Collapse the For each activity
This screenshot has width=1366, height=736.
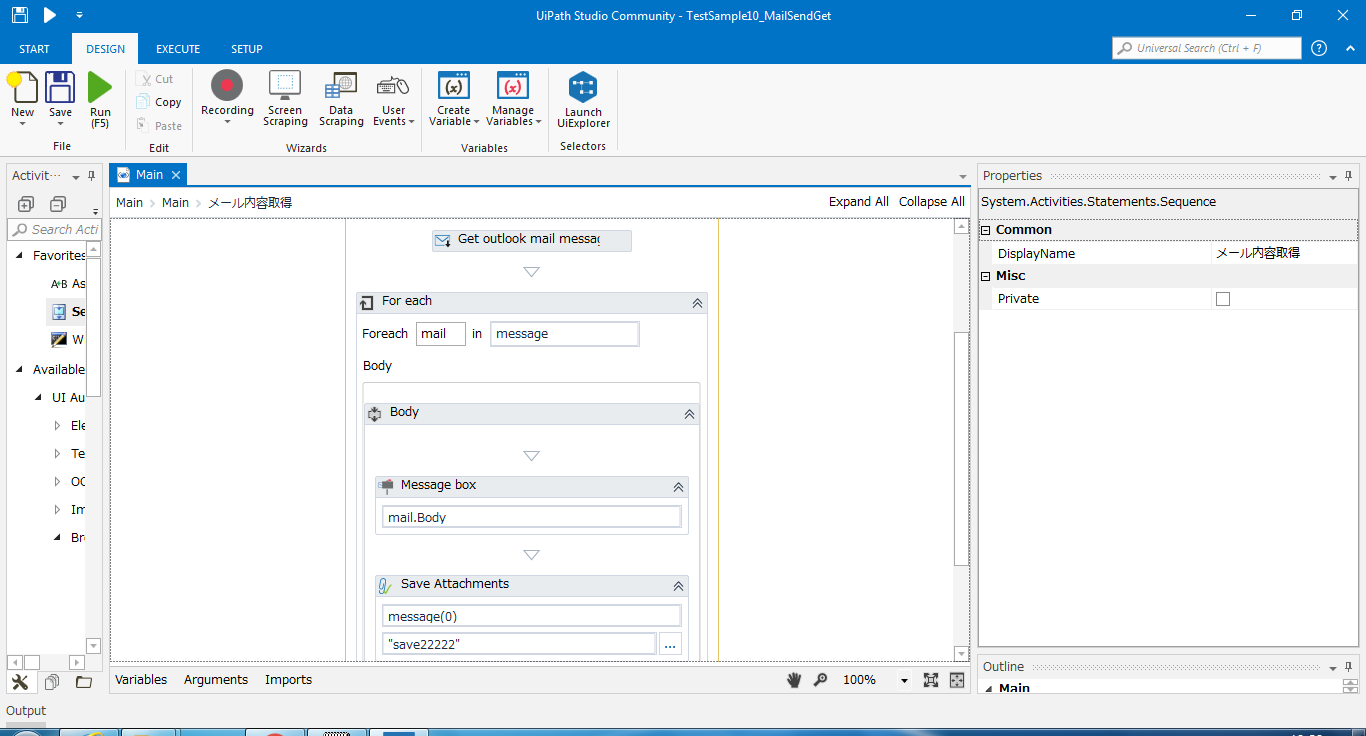[697, 302]
